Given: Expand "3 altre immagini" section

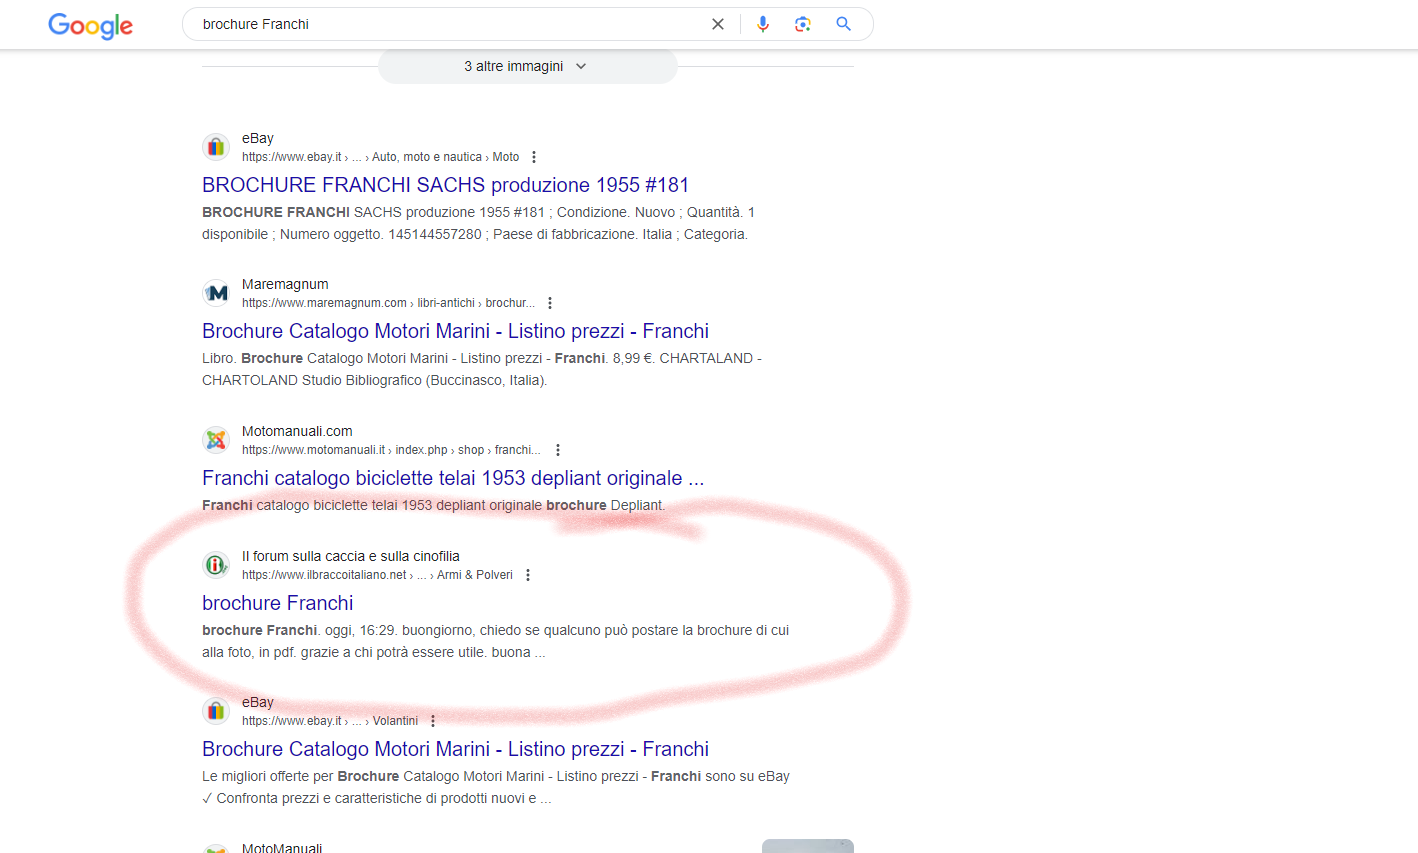Looking at the screenshot, I should 527,66.
